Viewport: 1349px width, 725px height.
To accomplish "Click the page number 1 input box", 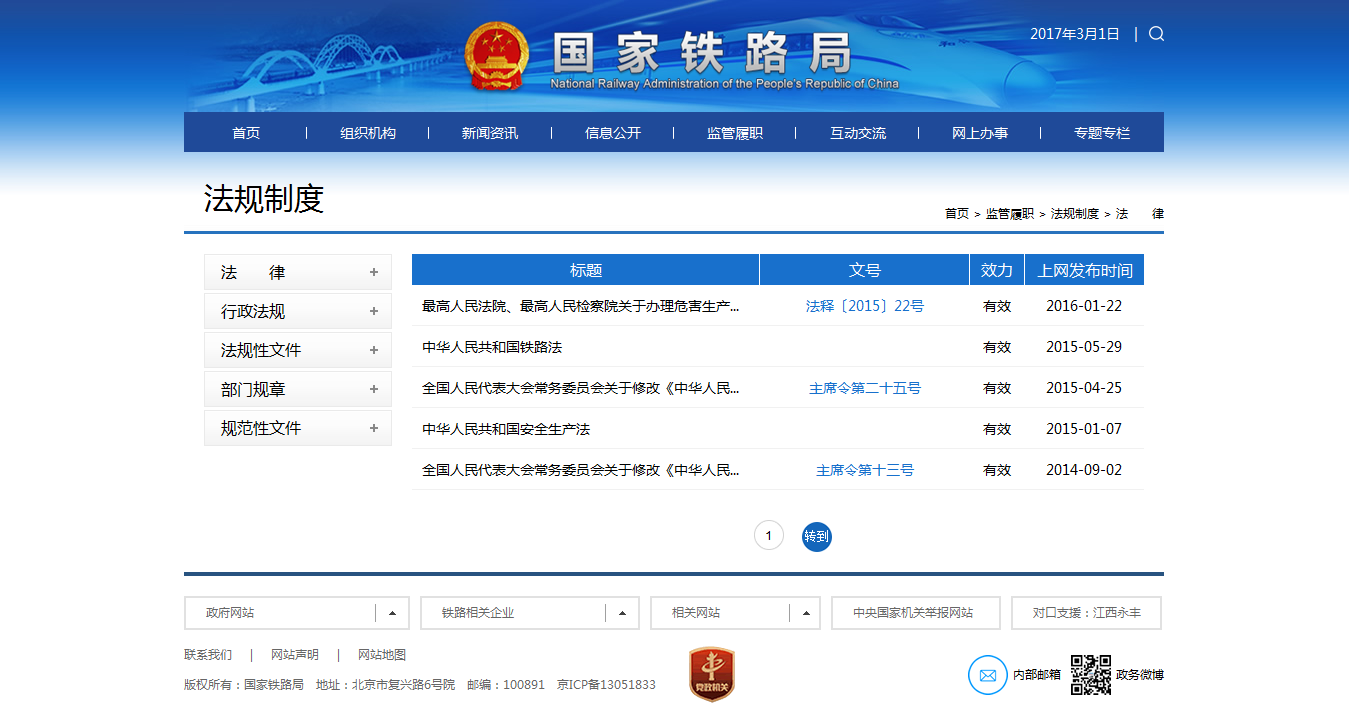I will (768, 537).
